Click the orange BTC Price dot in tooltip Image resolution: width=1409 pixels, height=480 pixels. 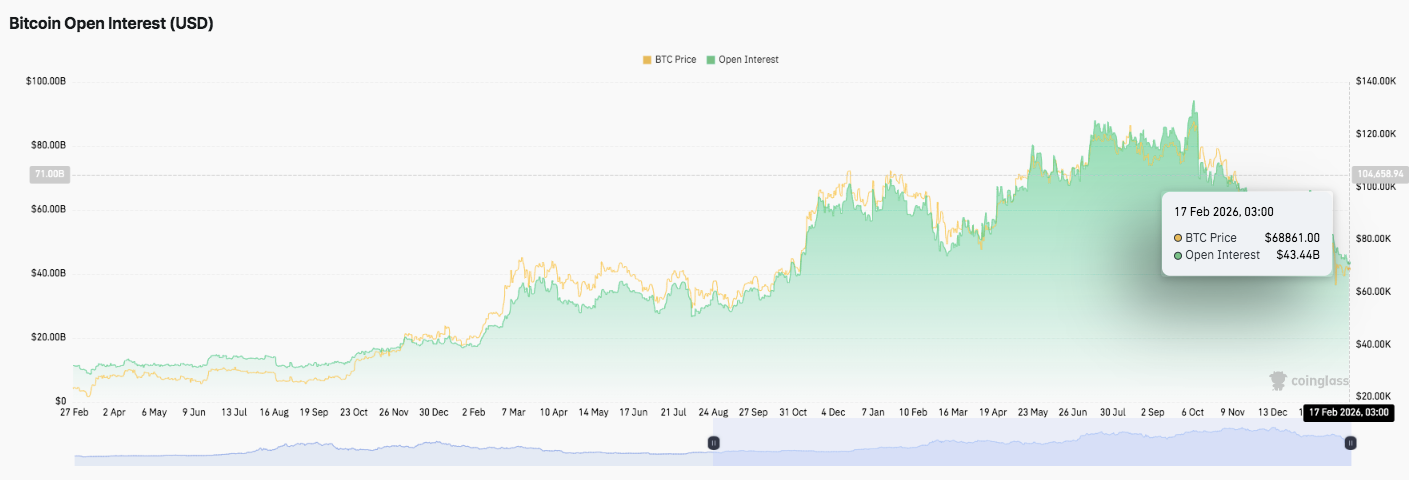tap(1178, 238)
